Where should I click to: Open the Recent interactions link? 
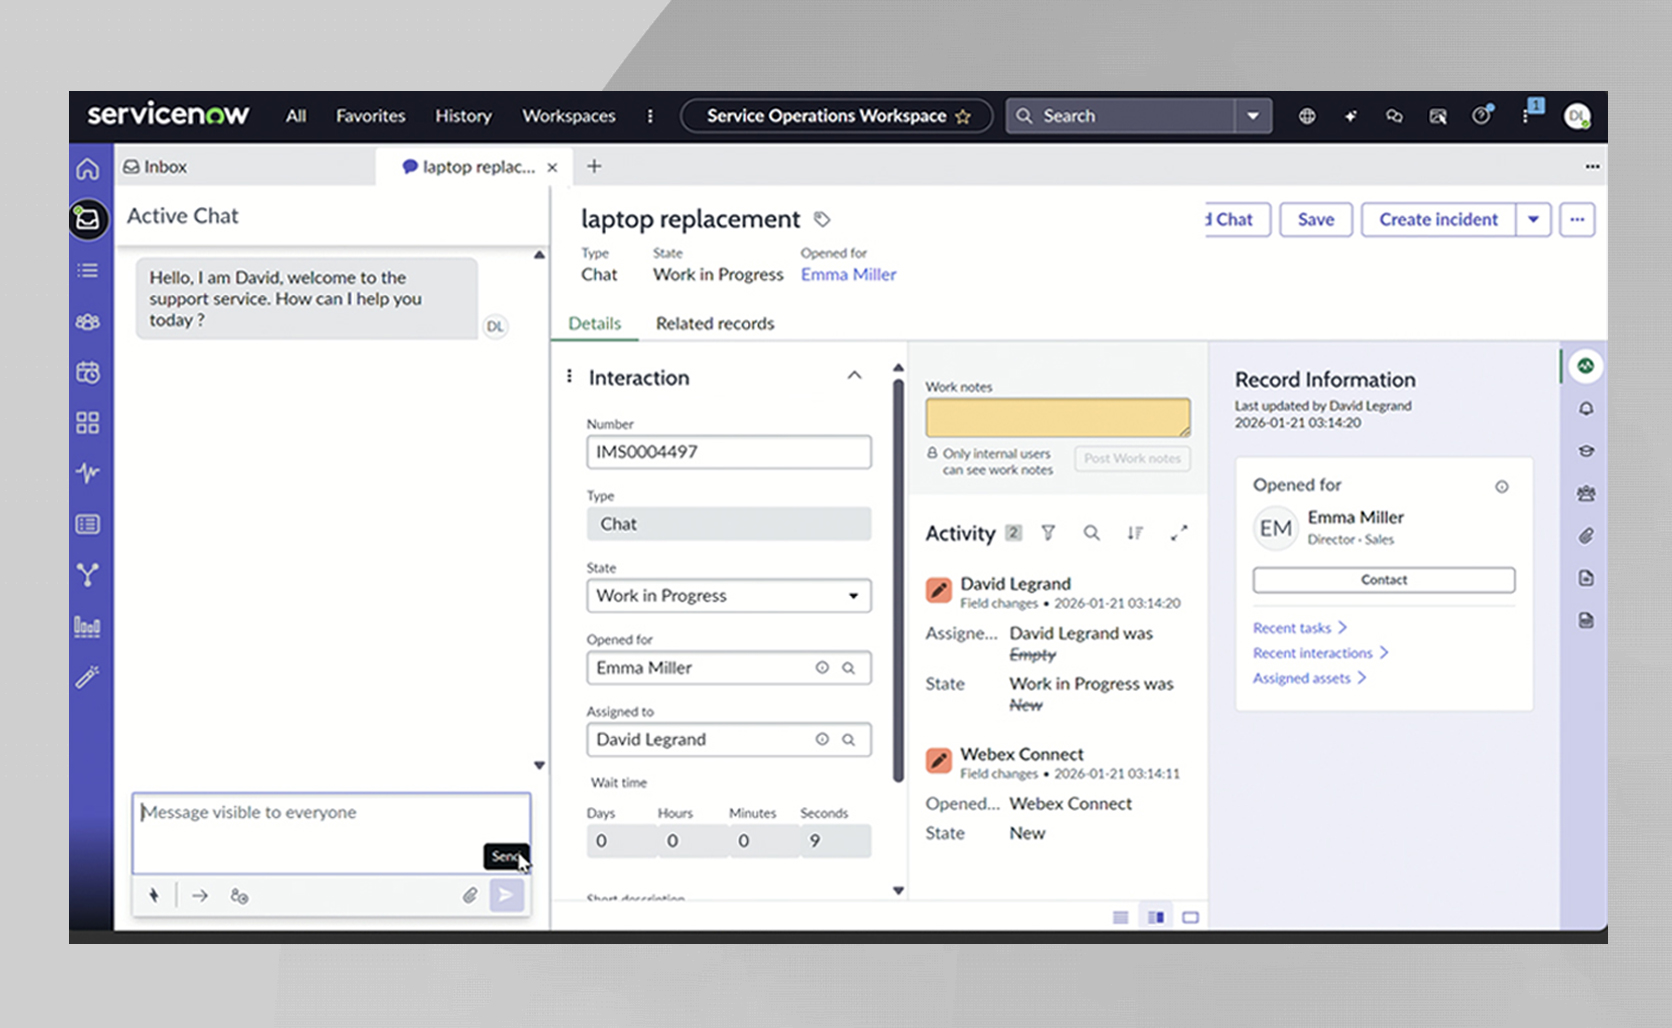(x=1313, y=653)
